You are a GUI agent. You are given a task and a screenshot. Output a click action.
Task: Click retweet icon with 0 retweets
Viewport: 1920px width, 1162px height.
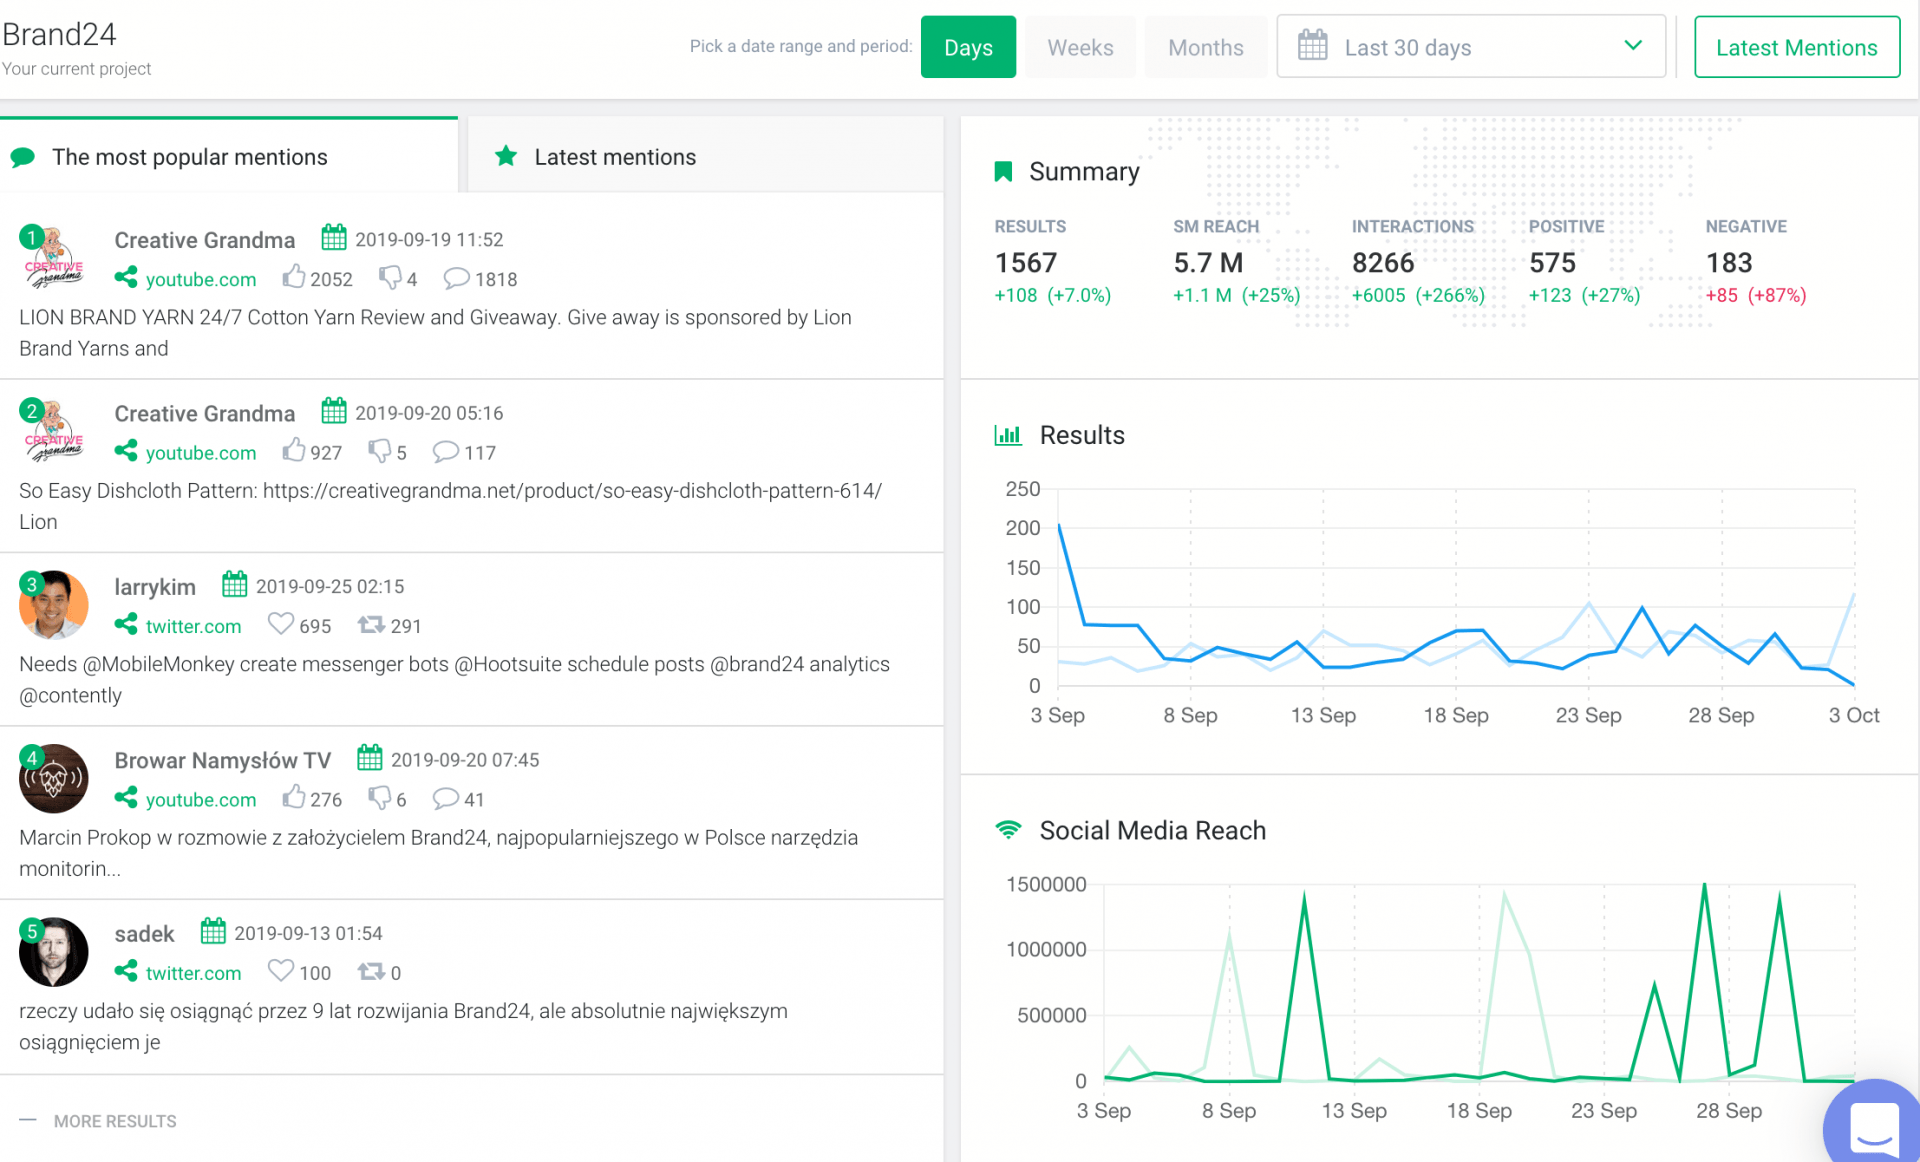click(371, 971)
